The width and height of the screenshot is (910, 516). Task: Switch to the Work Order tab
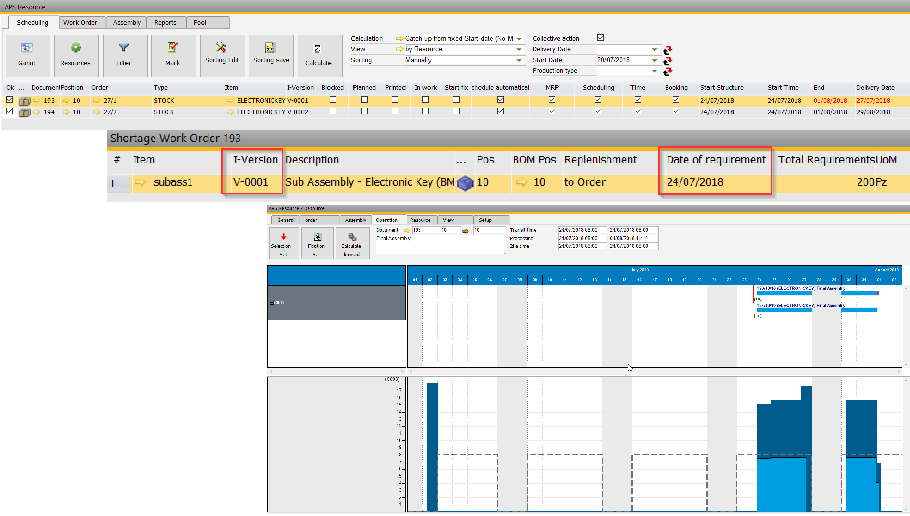click(x=80, y=23)
